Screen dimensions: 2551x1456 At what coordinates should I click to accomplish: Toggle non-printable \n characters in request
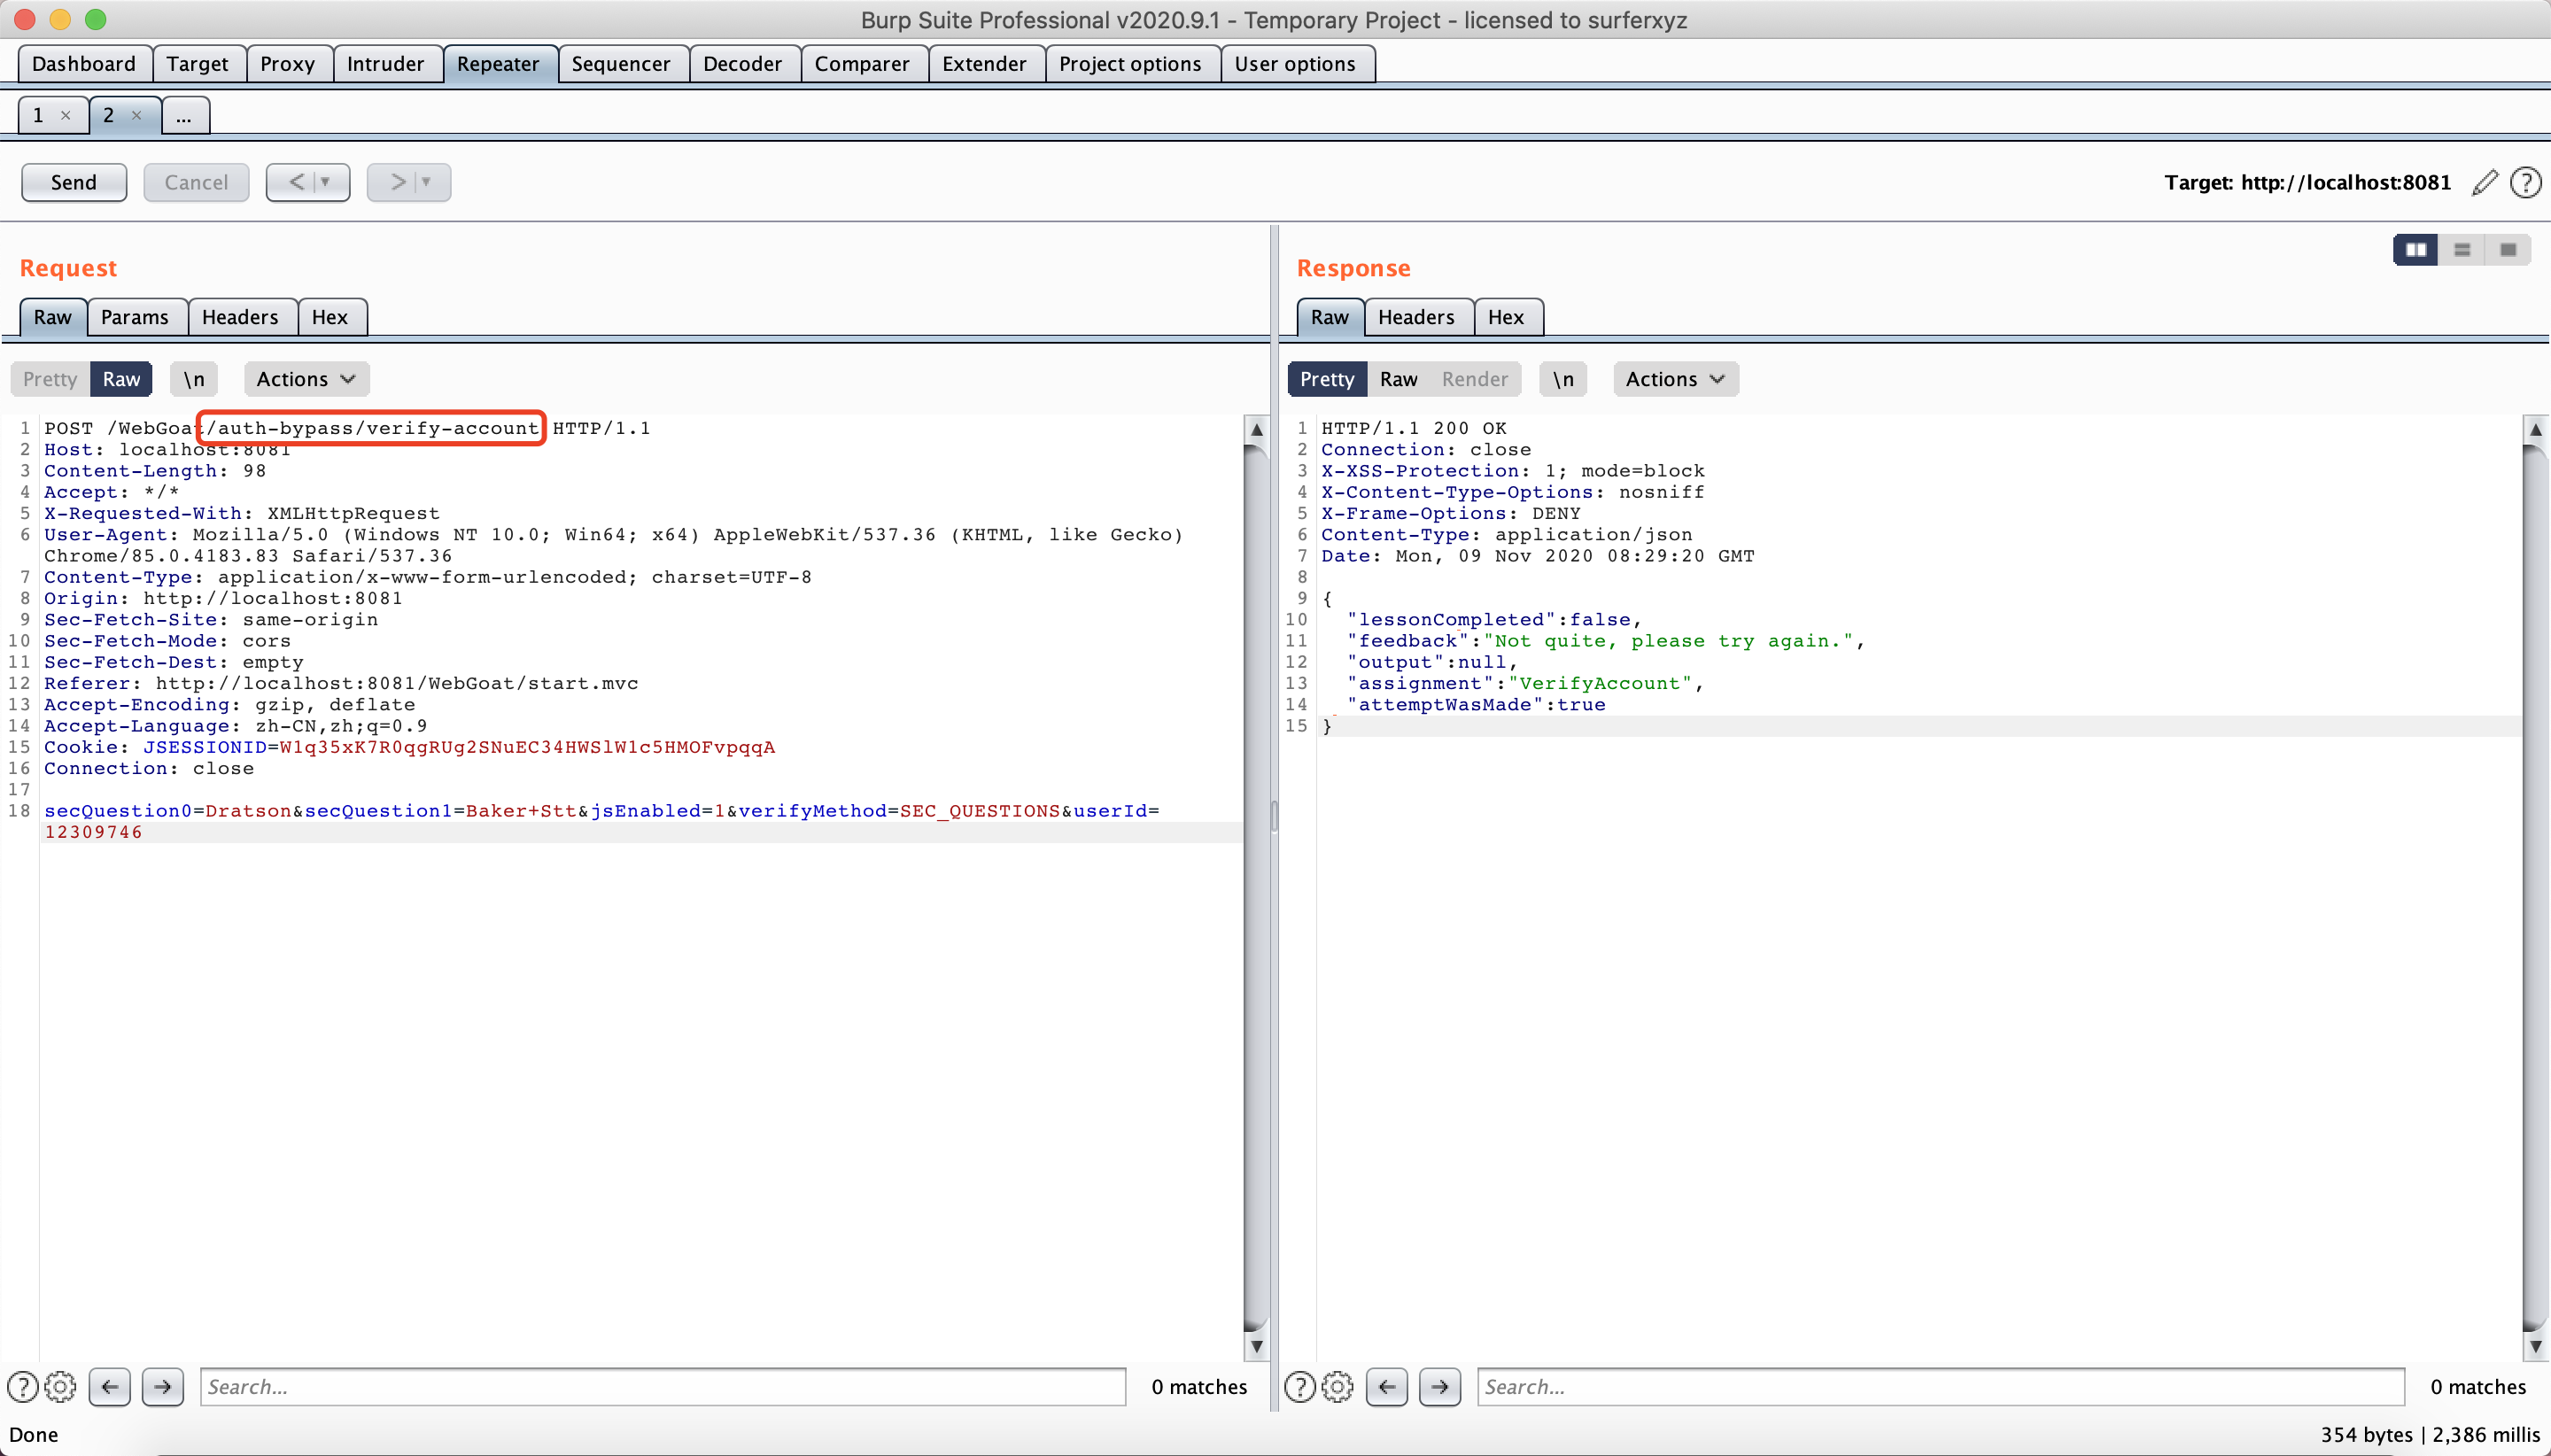click(194, 379)
